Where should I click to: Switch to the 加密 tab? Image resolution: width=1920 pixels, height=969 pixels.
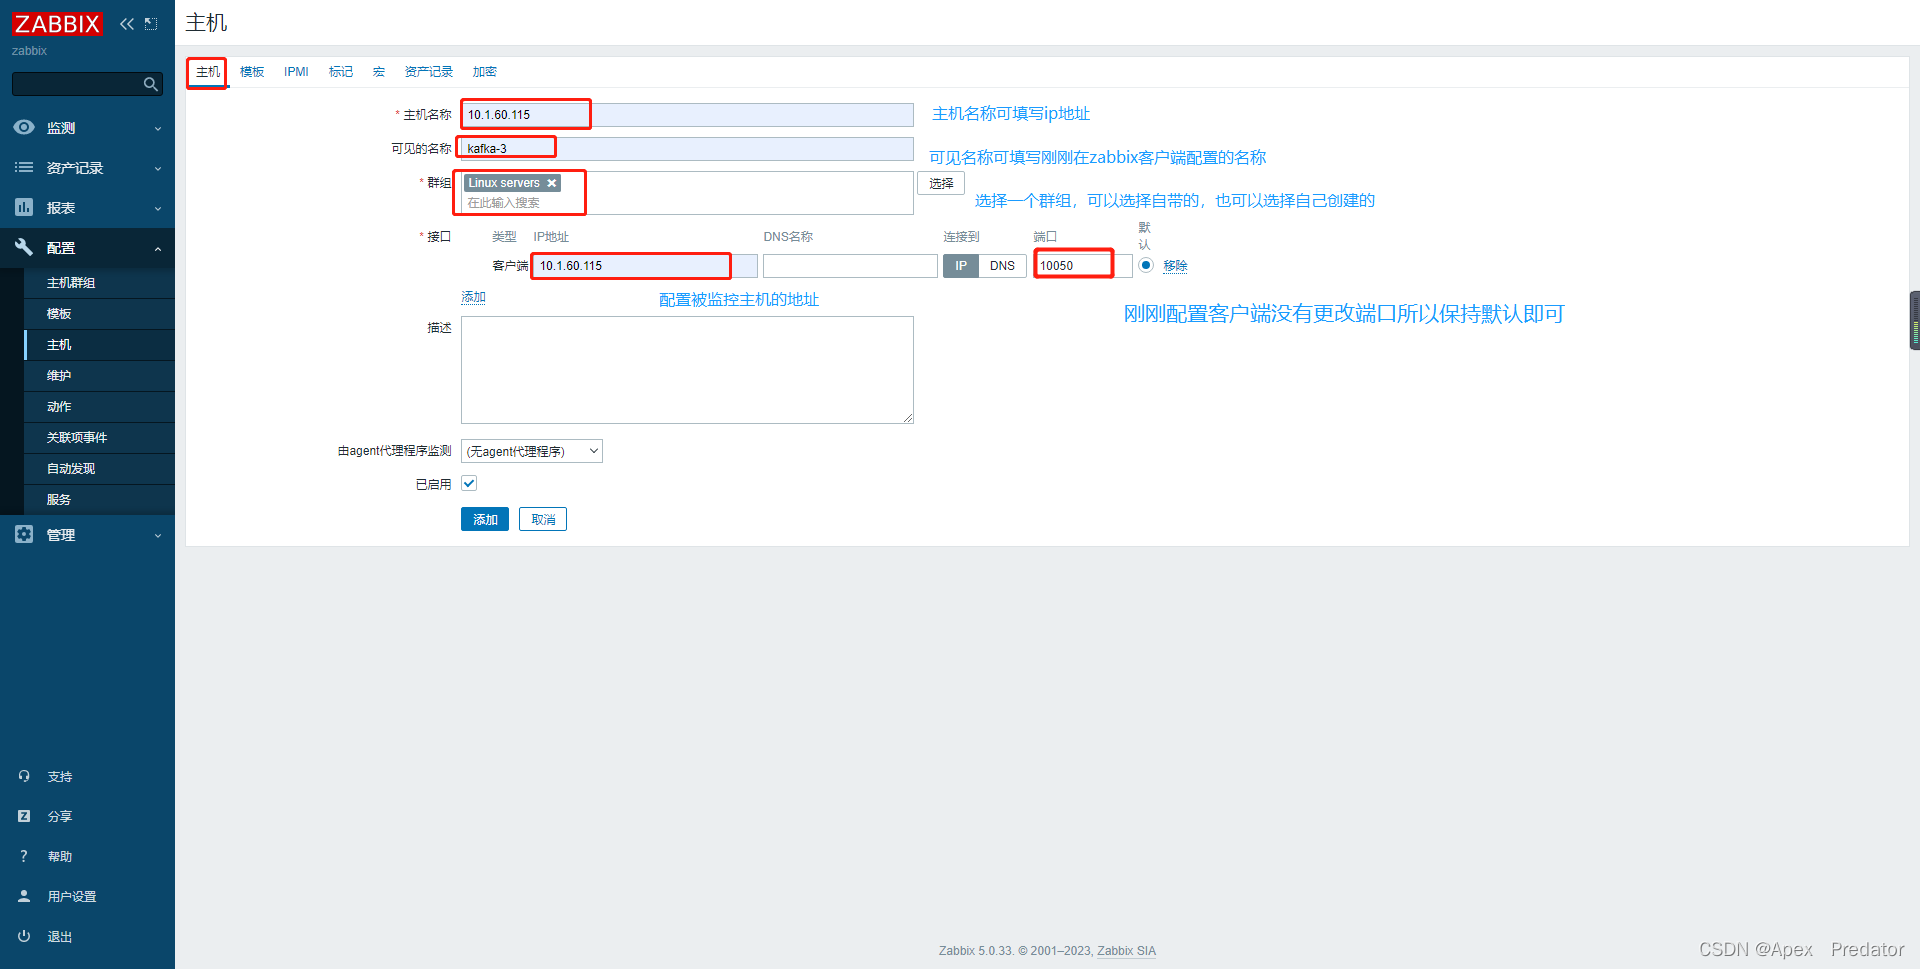485,72
